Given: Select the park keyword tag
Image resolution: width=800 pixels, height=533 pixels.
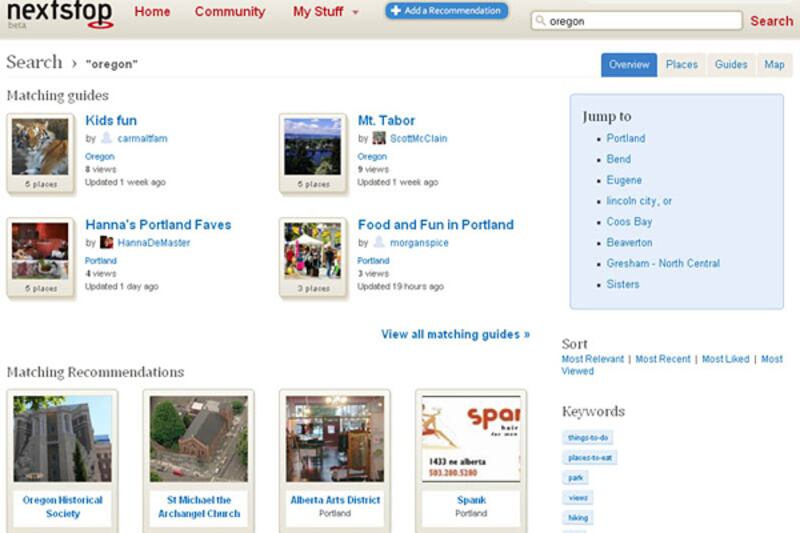Looking at the screenshot, I should [x=576, y=478].
